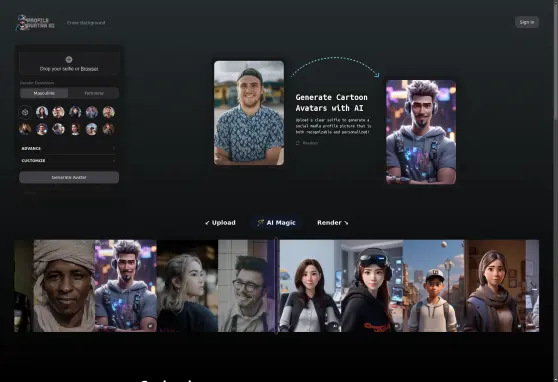The image size is (558, 382).
Task: Click the checkmark icon next to Upload
Action: click(x=207, y=223)
